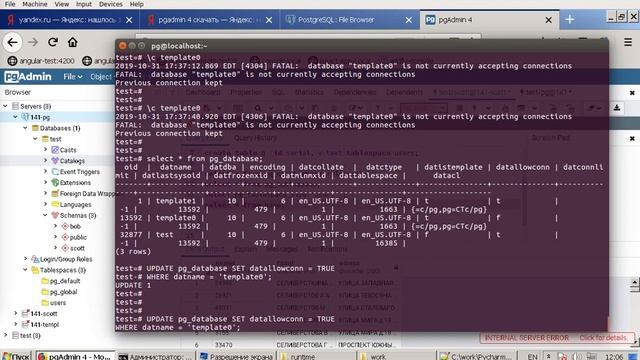Expand the Casts node

coord(46,150)
